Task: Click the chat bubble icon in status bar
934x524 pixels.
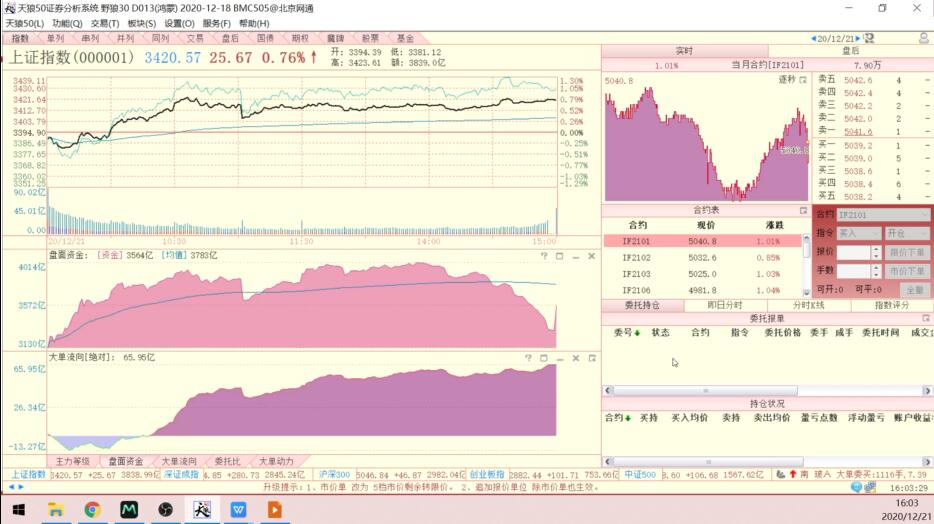Action: click(856, 487)
